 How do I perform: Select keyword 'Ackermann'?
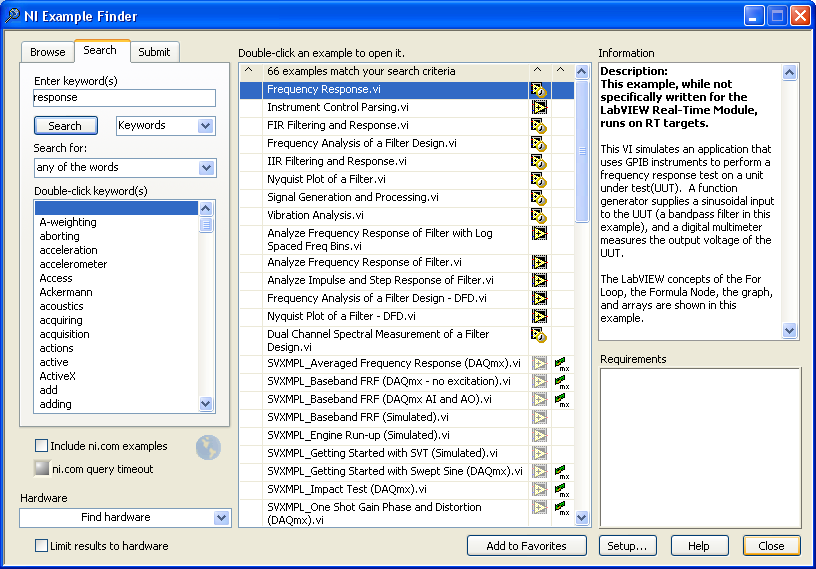[x=66, y=292]
